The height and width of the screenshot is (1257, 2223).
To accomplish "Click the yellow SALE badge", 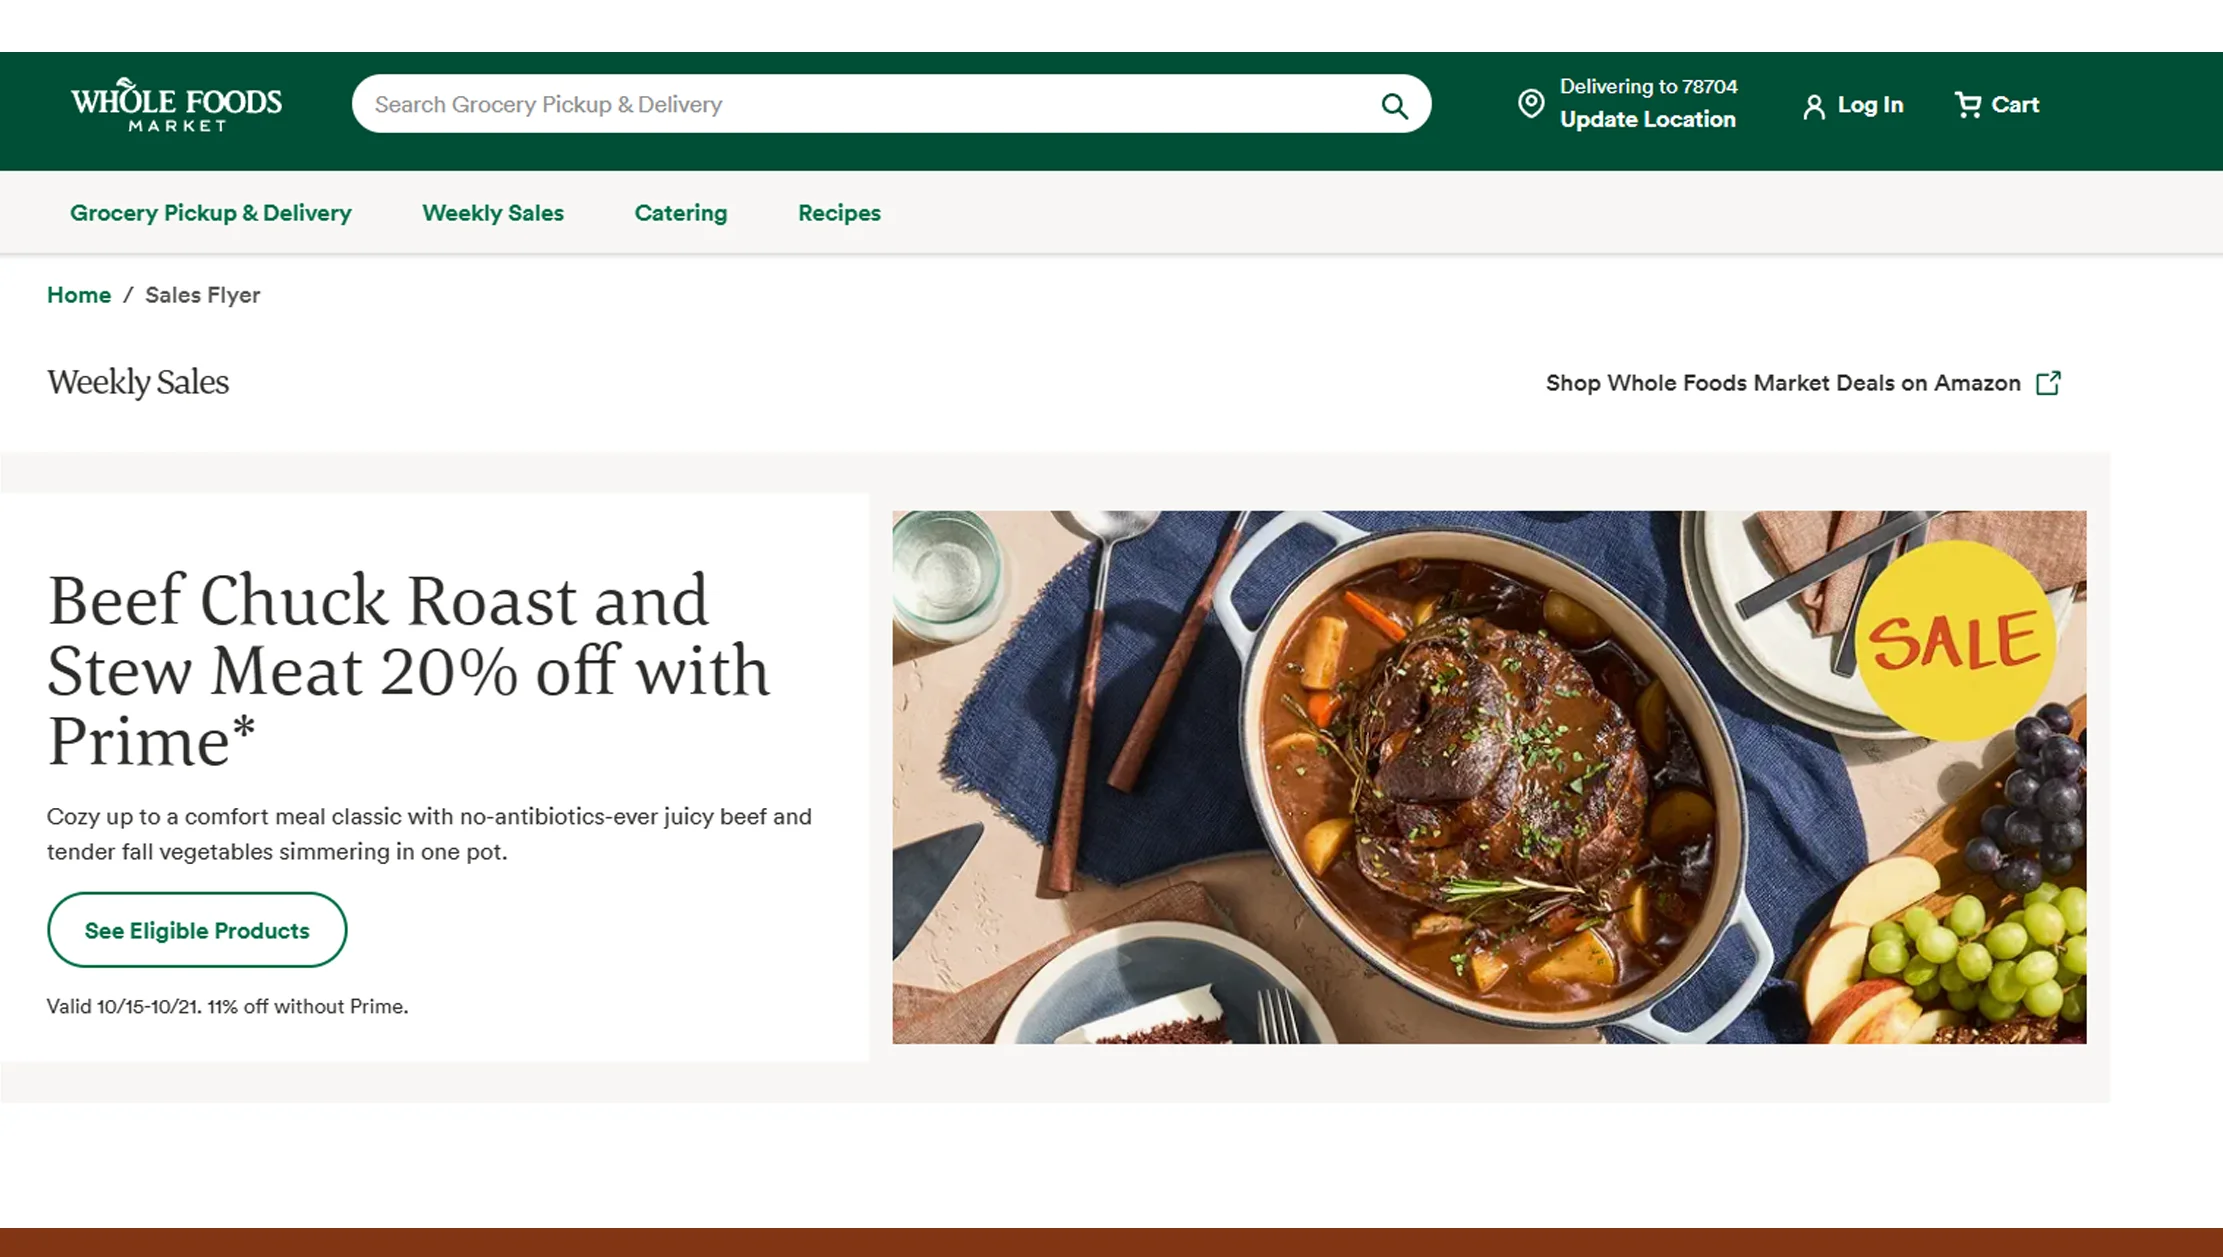I will [x=1954, y=640].
